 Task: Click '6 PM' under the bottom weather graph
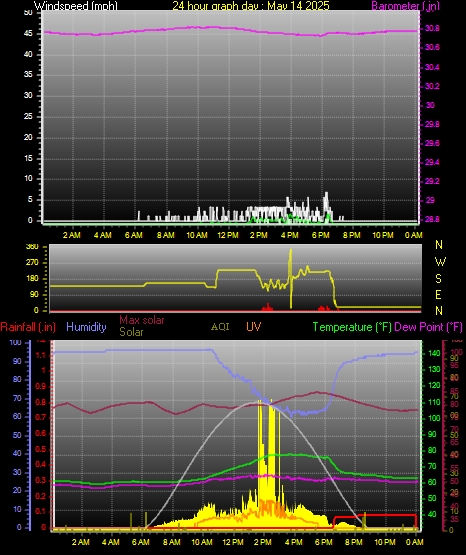coord(323,542)
